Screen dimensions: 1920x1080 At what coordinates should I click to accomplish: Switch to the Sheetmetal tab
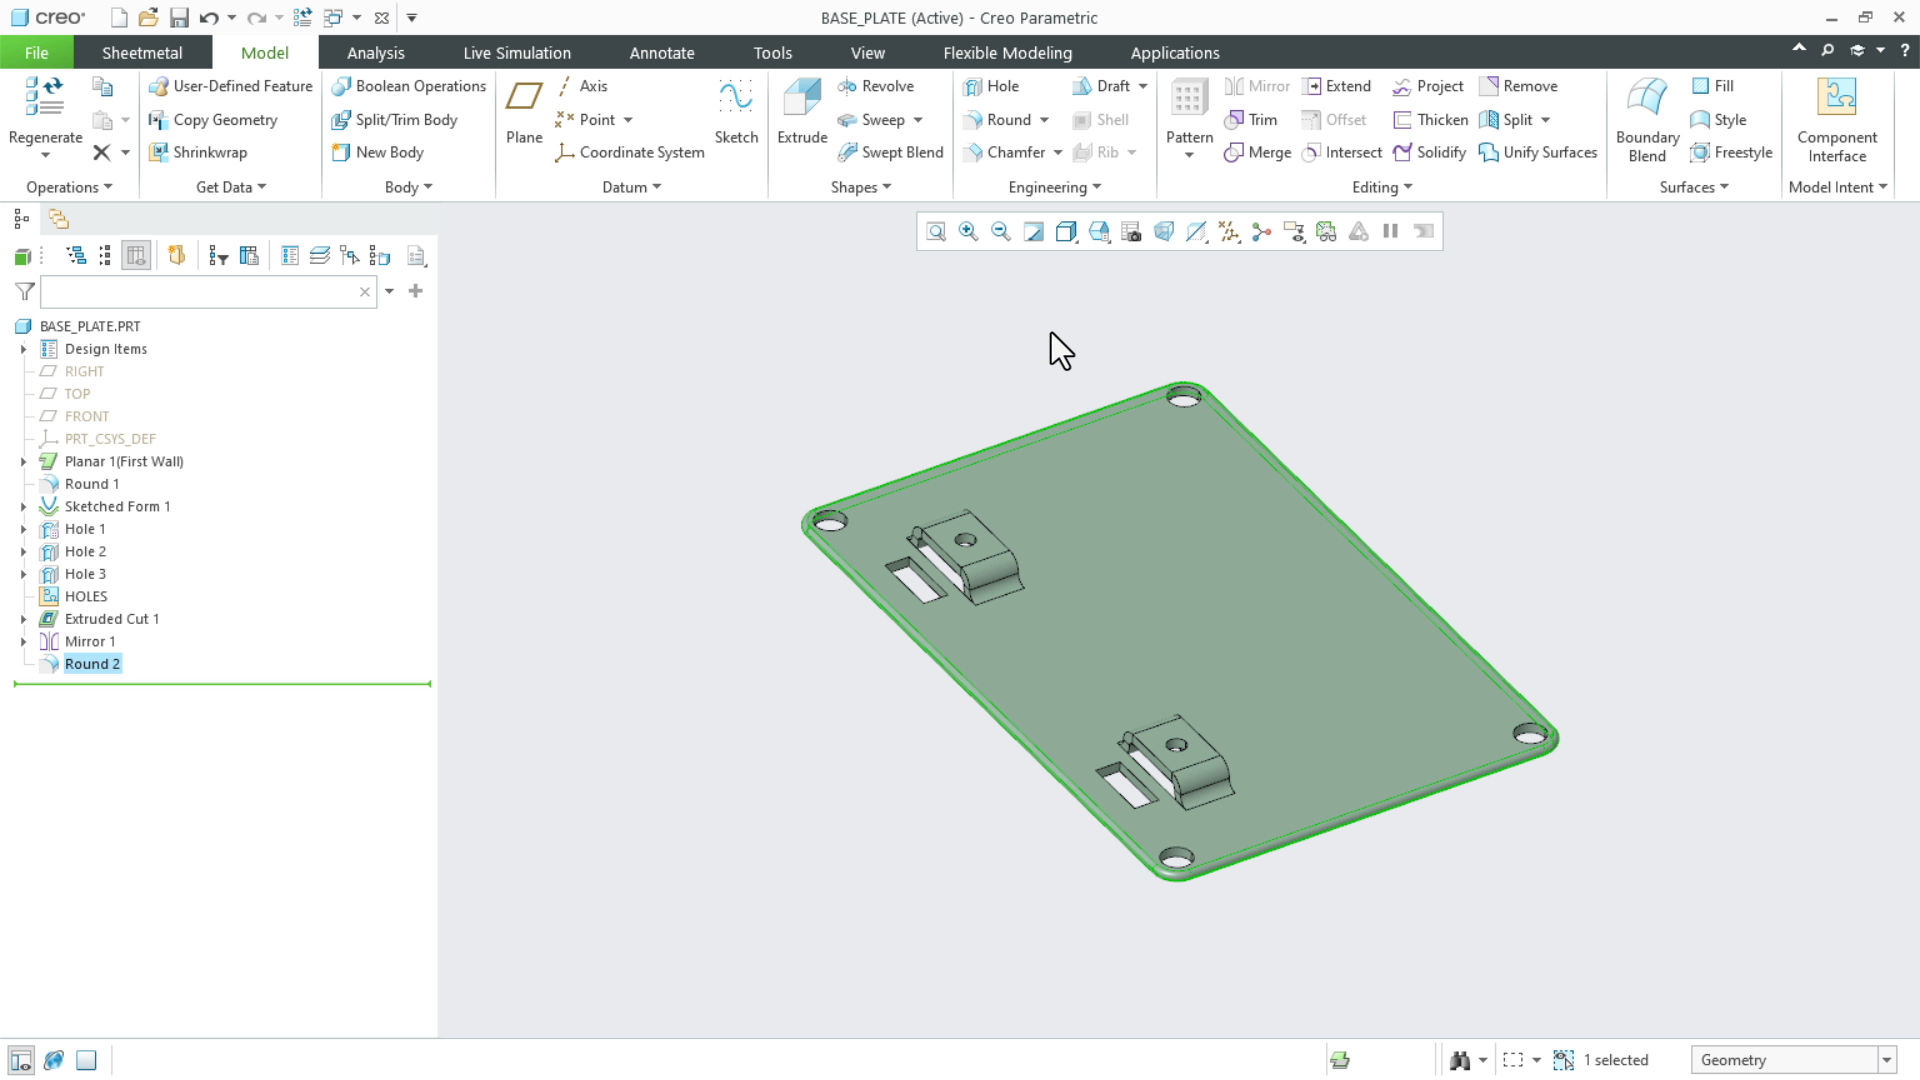click(x=142, y=53)
